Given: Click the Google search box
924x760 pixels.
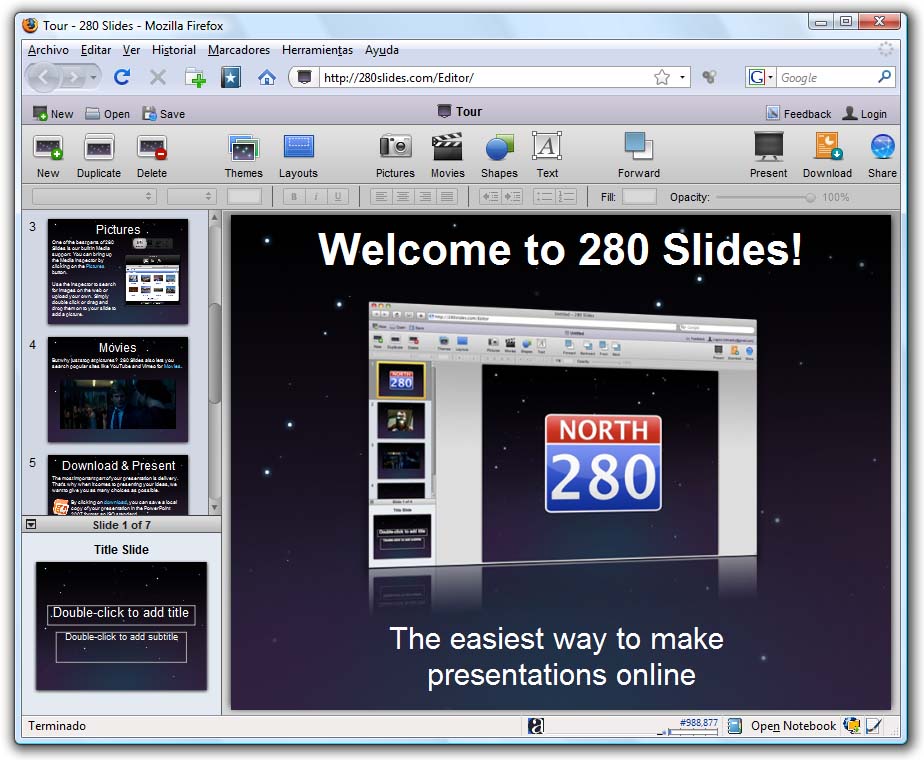Looking at the screenshot, I should (x=827, y=77).
